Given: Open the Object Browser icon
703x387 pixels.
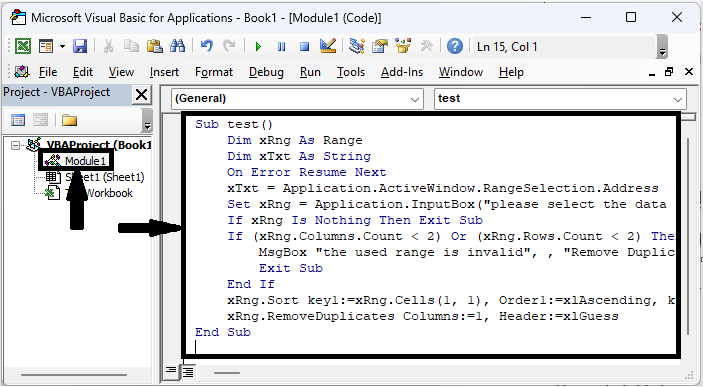Looking at the screenshot, I should pyautogui.click(x=403, y=46).
